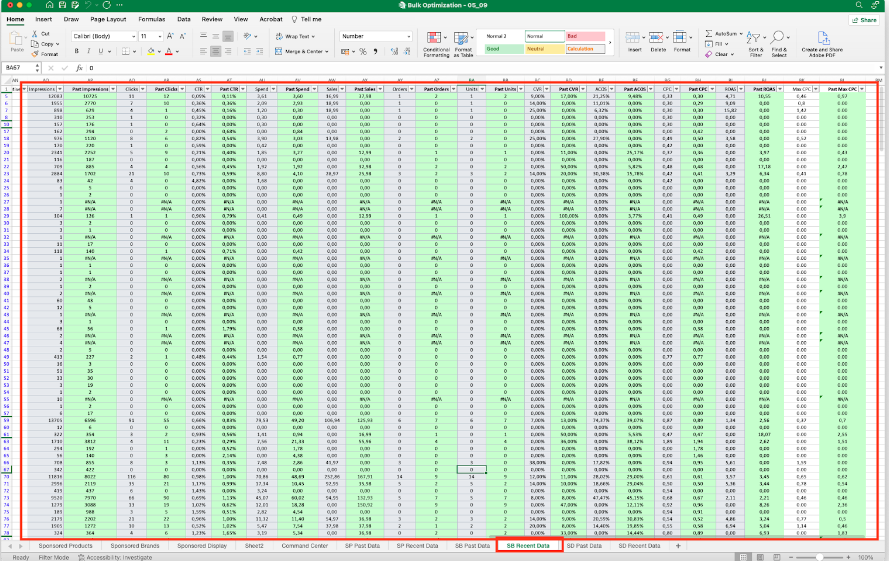Image resolution: width=889 pixels, height=561 pixels.
Task: Toggle Italic formatting
Action: coord(88,51)
